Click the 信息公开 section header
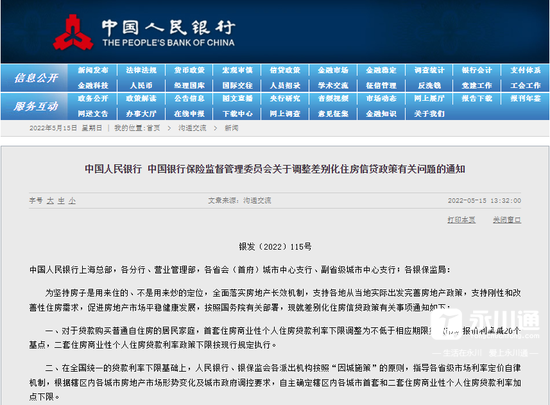Screen dimensions: 550x405 pyautogui.click(x=36, y=78)
